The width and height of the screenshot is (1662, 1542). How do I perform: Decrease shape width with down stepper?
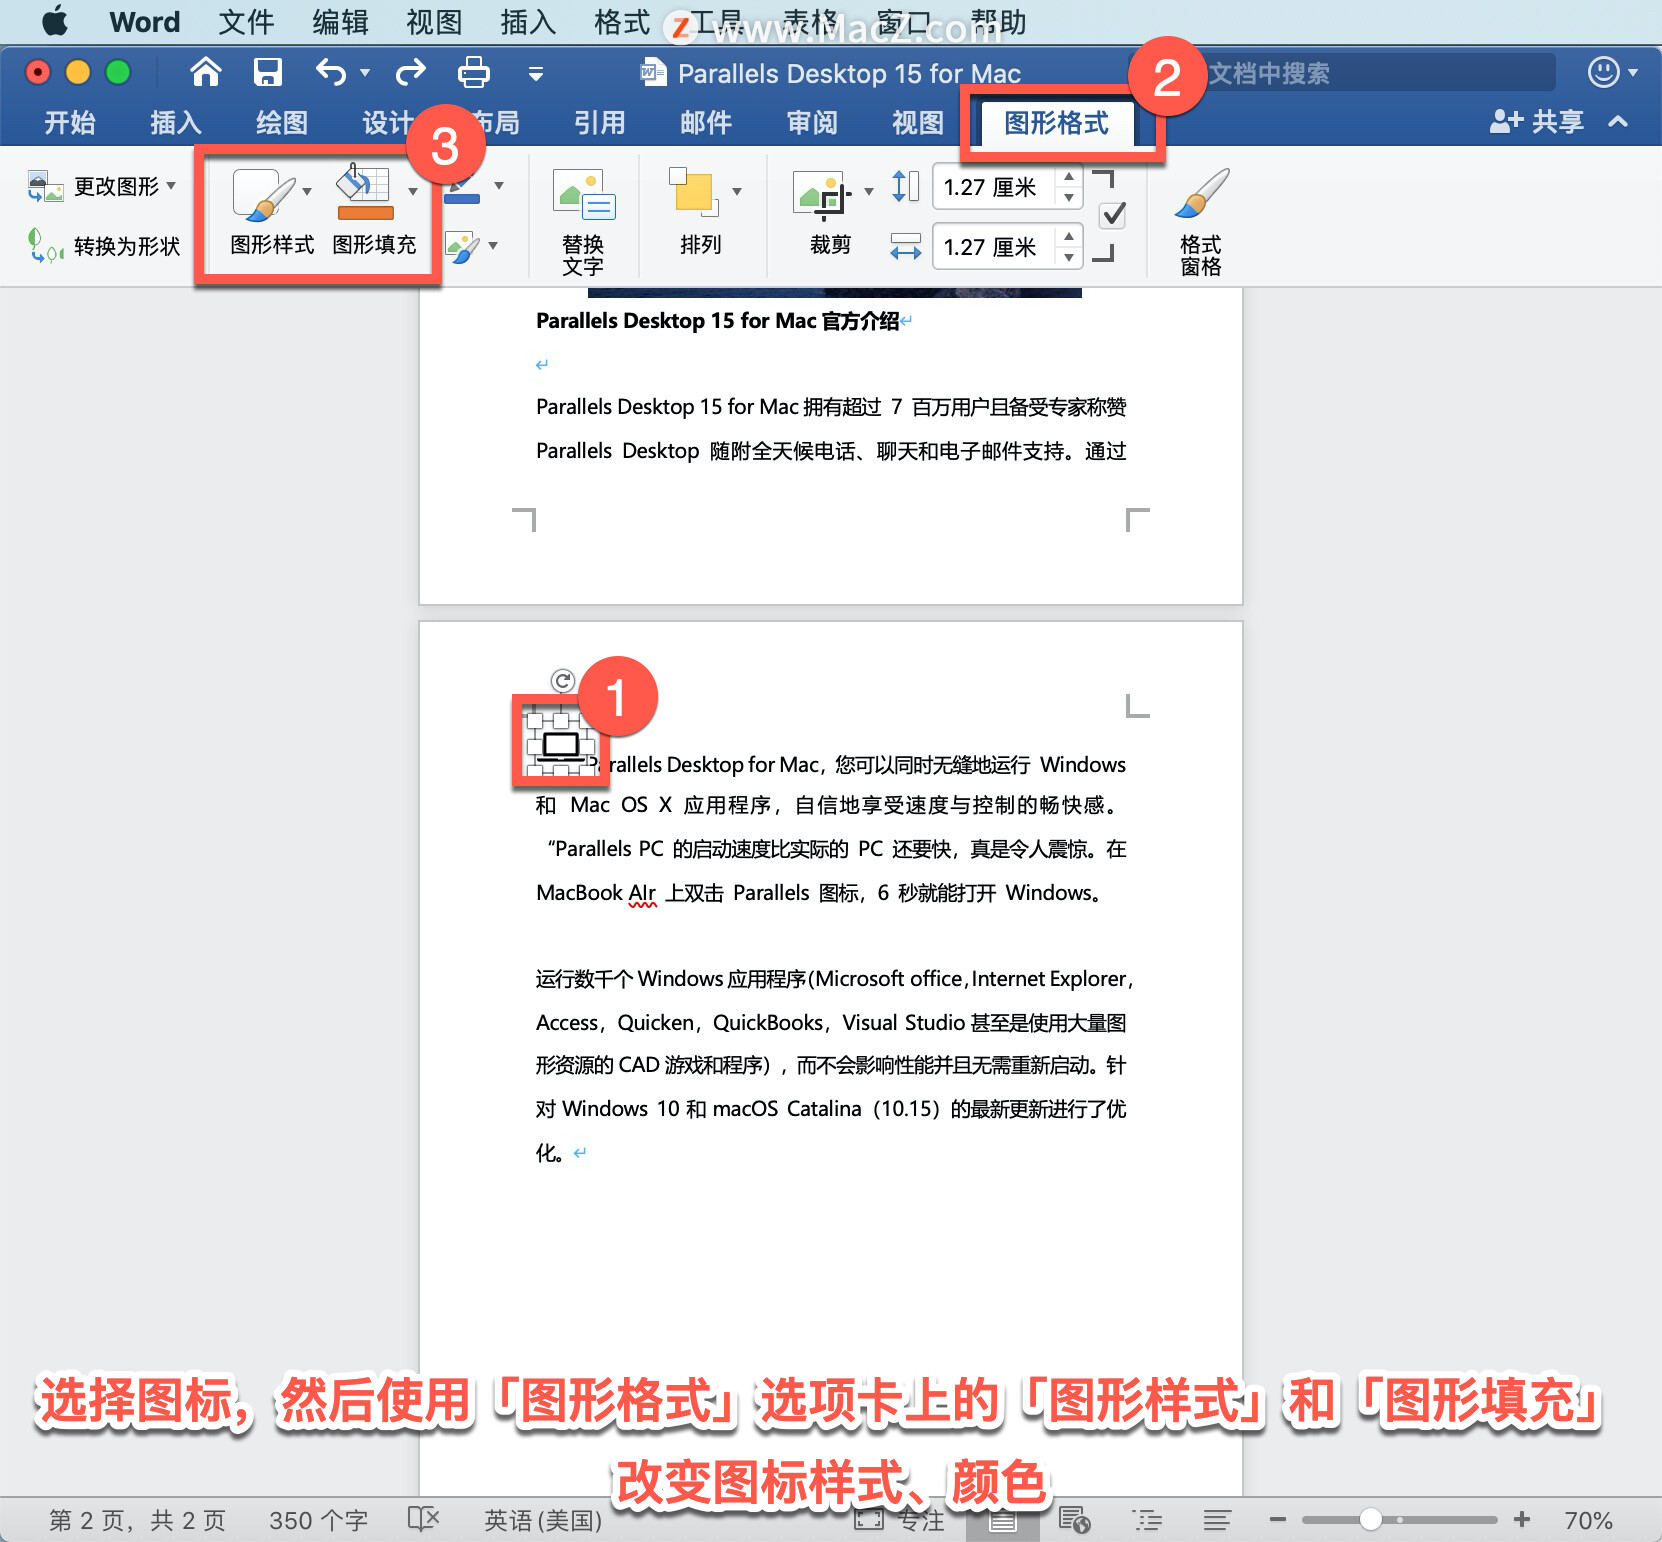click(x=1069, y=258)
